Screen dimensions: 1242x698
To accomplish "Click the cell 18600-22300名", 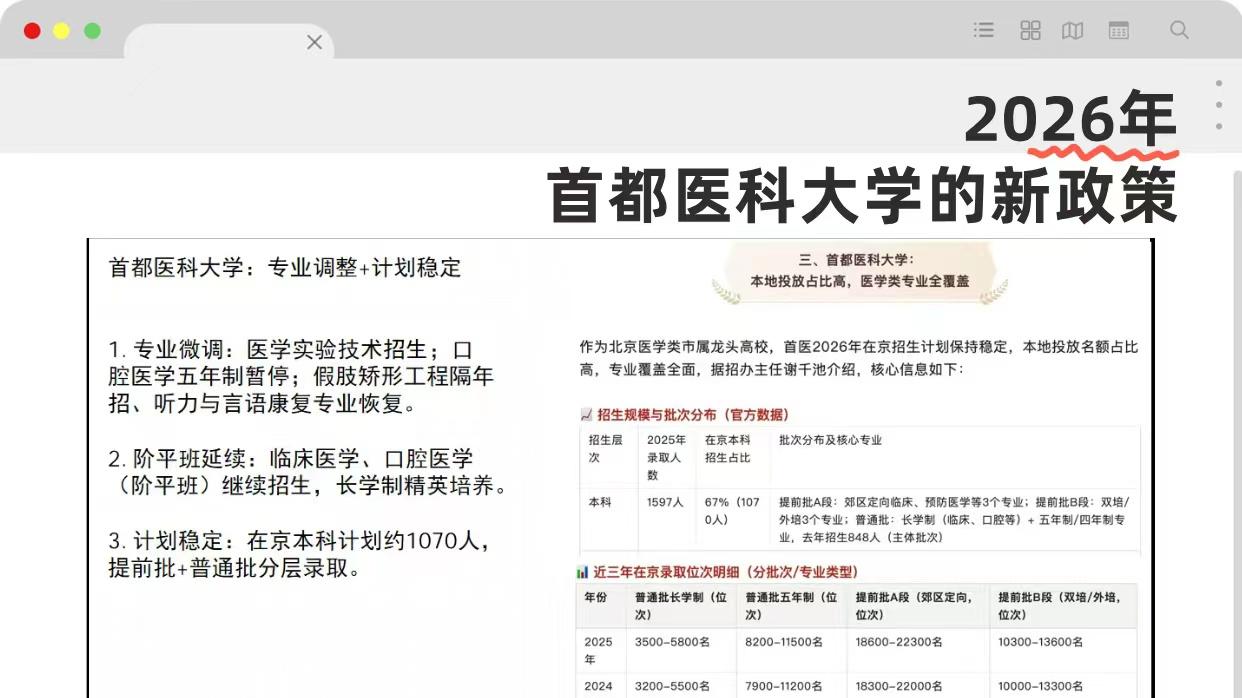I will point(898,642).
